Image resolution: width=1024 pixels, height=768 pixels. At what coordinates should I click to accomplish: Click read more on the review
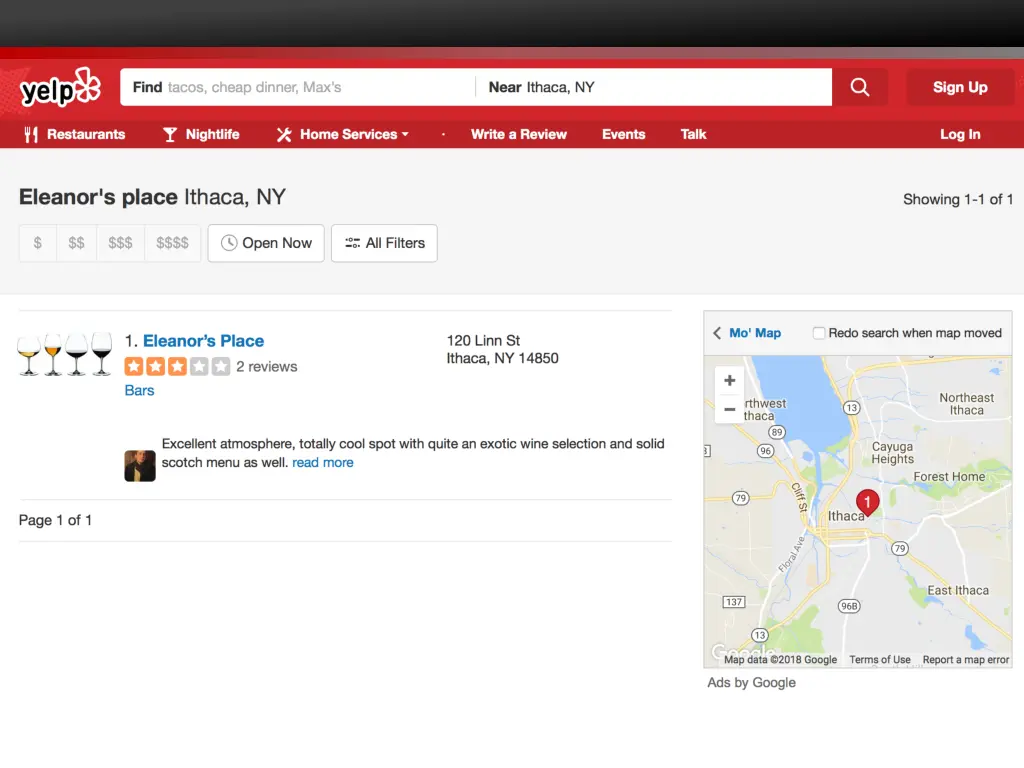(323, 462)
